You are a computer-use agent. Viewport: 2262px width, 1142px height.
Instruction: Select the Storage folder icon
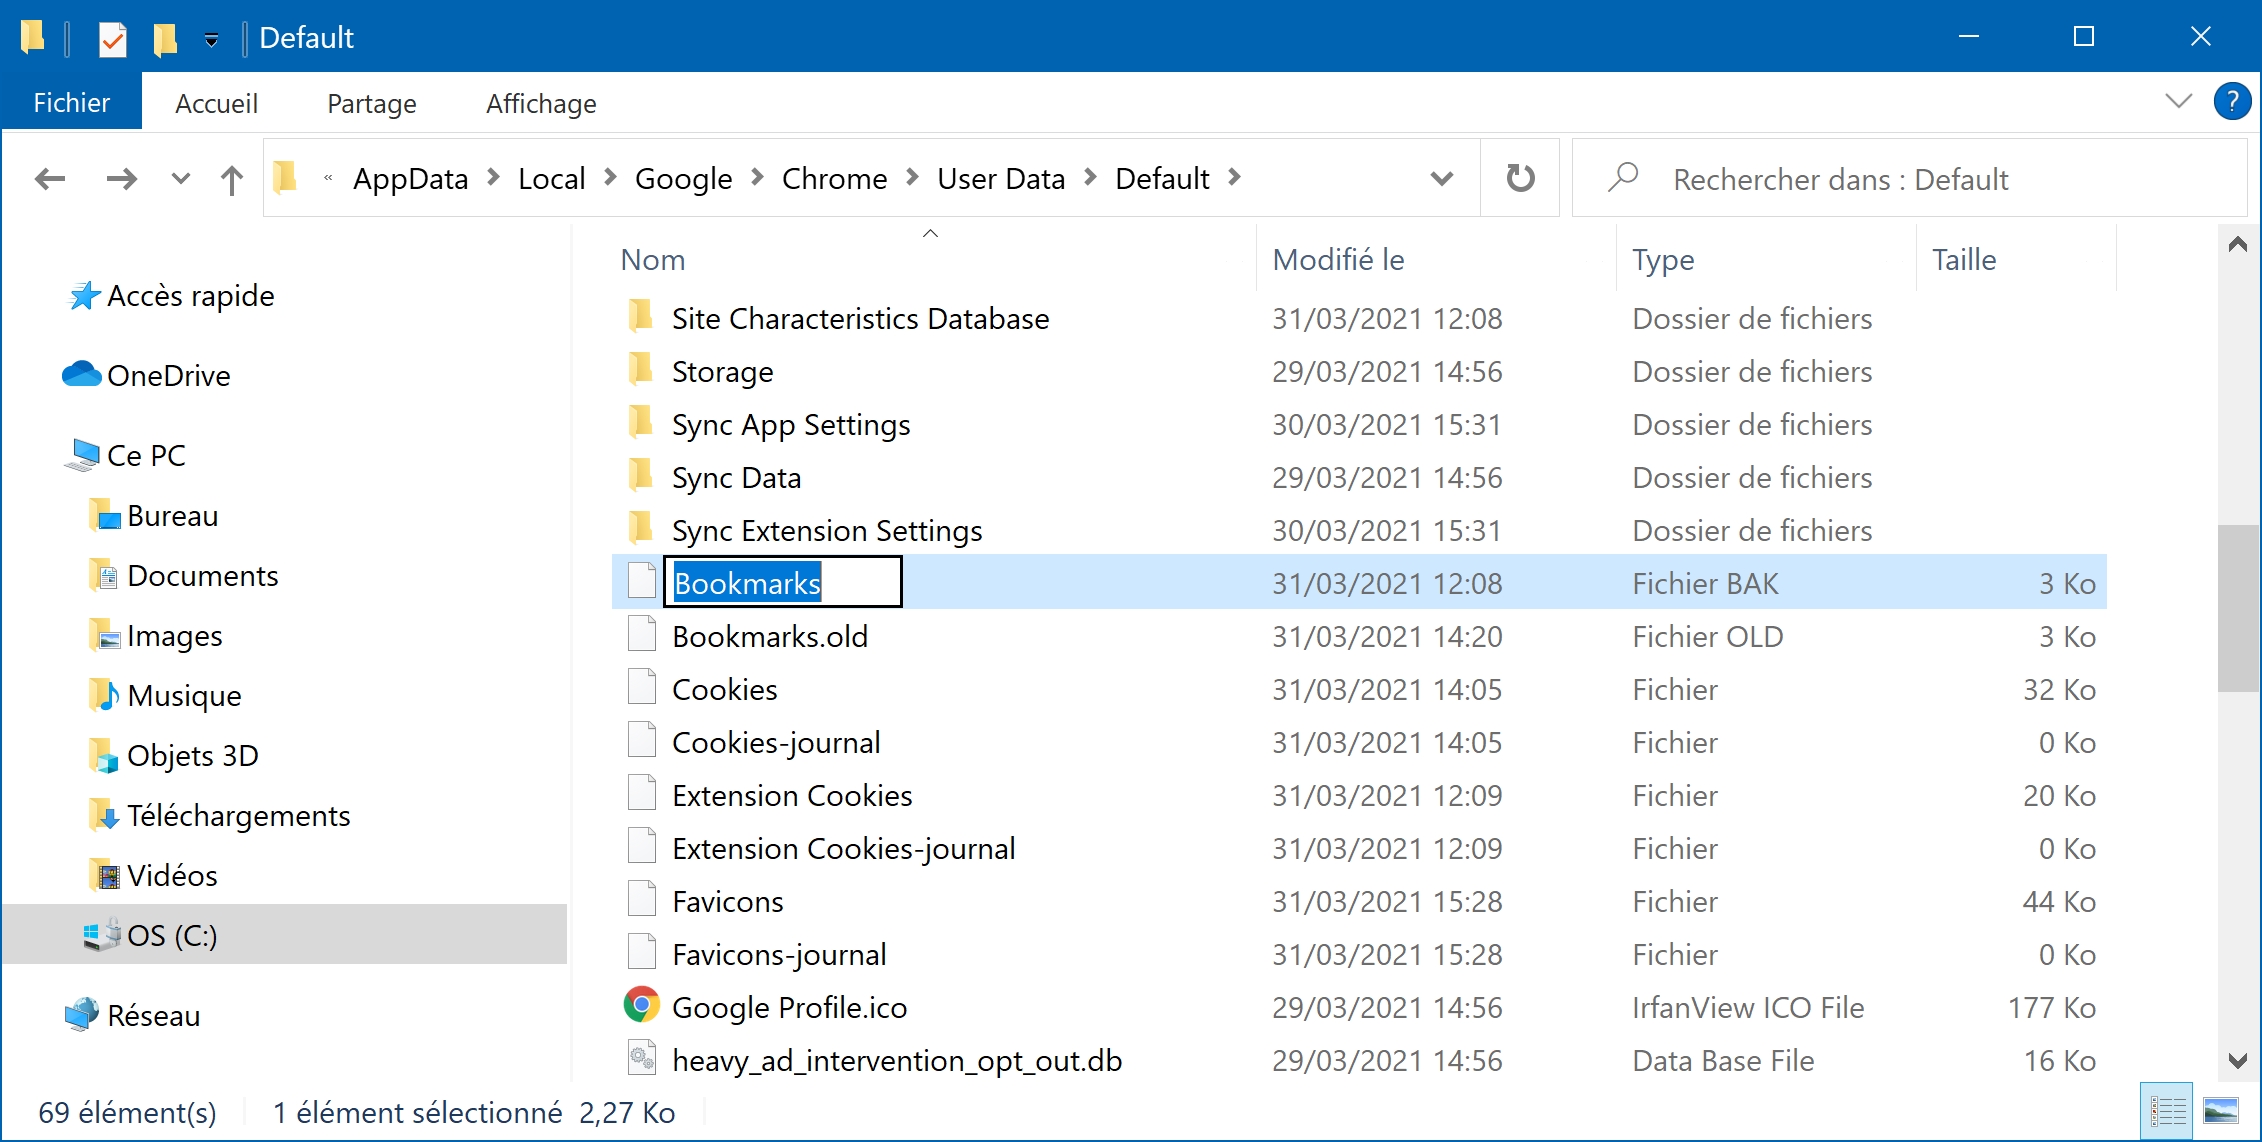pyautogui.click(x=641, y=370)
